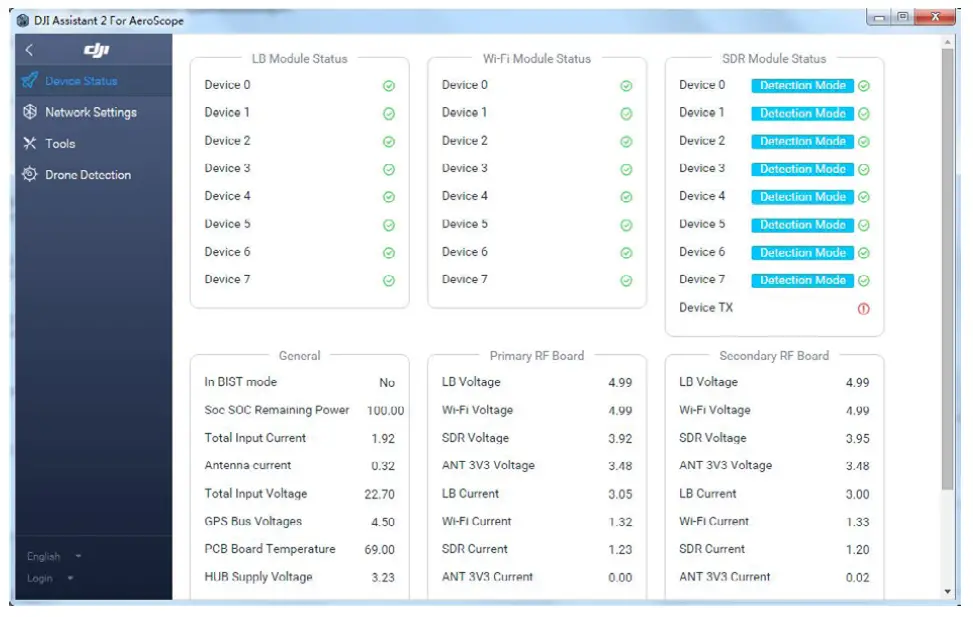Click the In BIST mode value No

387,383
